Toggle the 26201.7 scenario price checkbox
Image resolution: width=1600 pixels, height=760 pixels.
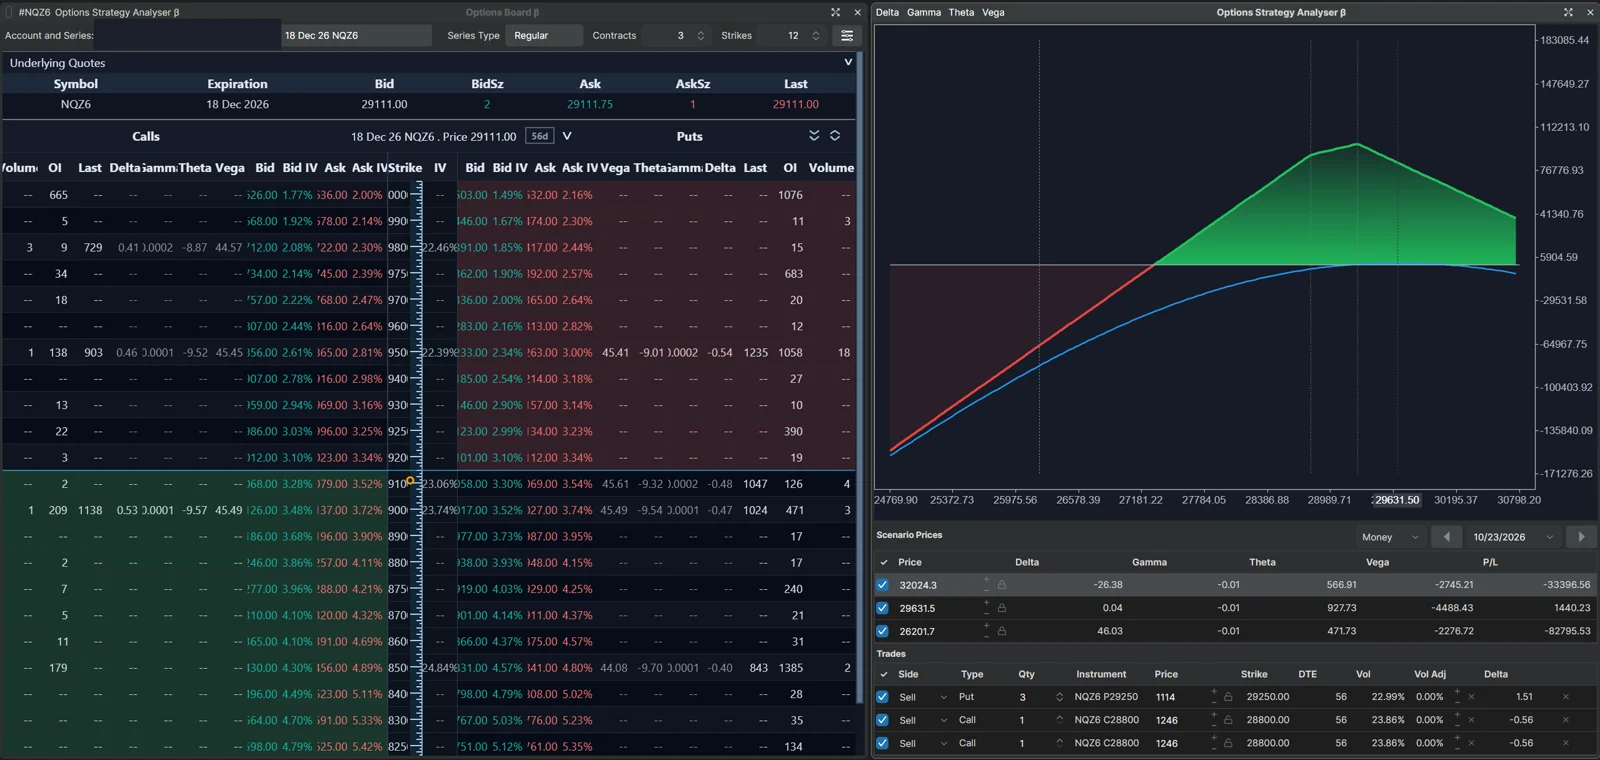(x=882, y=631)
